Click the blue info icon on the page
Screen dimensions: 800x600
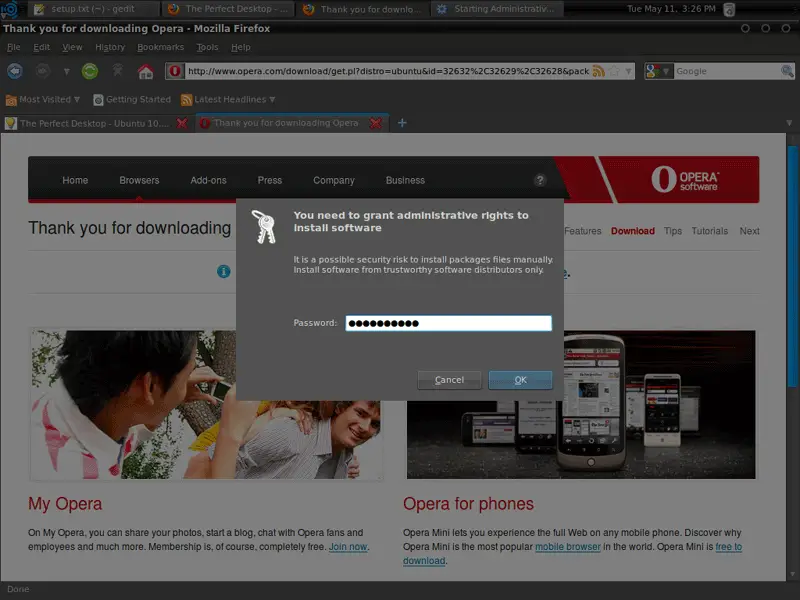[x=223, y=271]
